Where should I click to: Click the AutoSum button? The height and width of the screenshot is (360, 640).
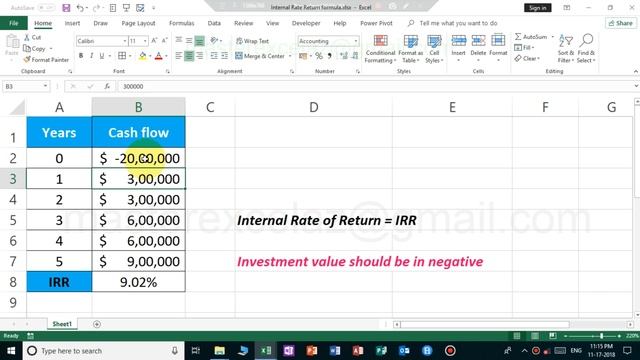[531, 37]
